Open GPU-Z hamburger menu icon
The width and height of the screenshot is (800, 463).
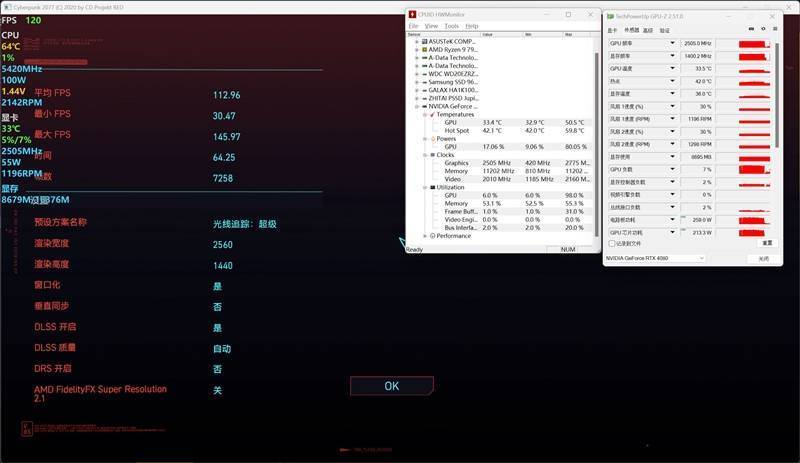(775, 29)
